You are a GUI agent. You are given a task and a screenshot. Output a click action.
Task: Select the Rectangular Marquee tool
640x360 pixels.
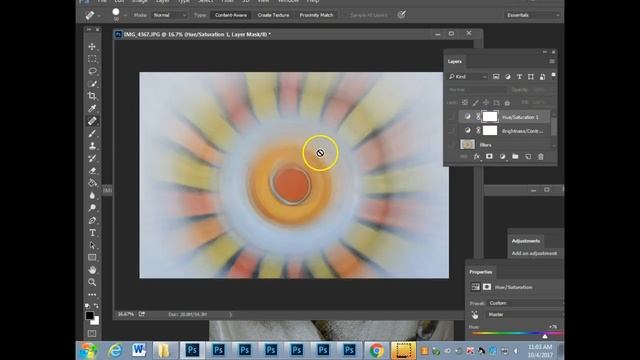click(92, 59)
